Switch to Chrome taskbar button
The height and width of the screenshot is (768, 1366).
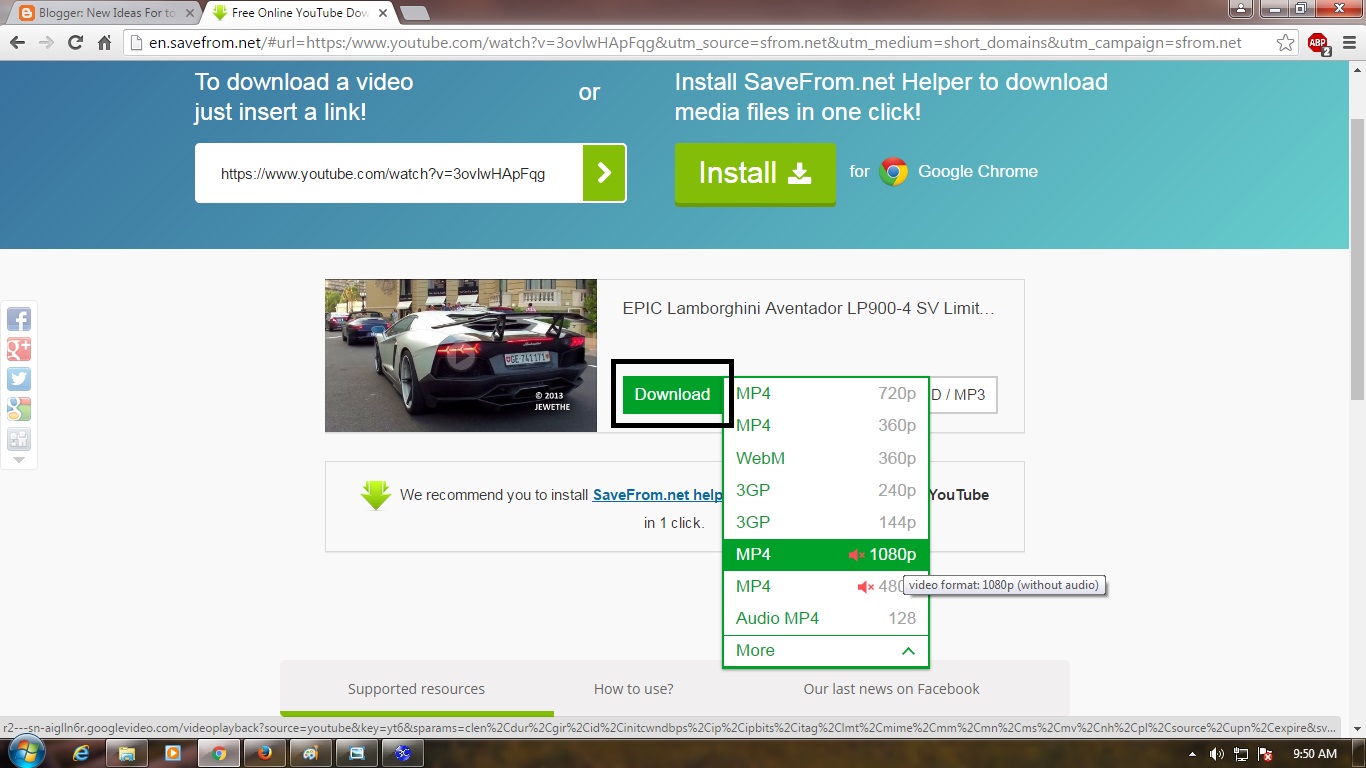click(x=219, y=753)
